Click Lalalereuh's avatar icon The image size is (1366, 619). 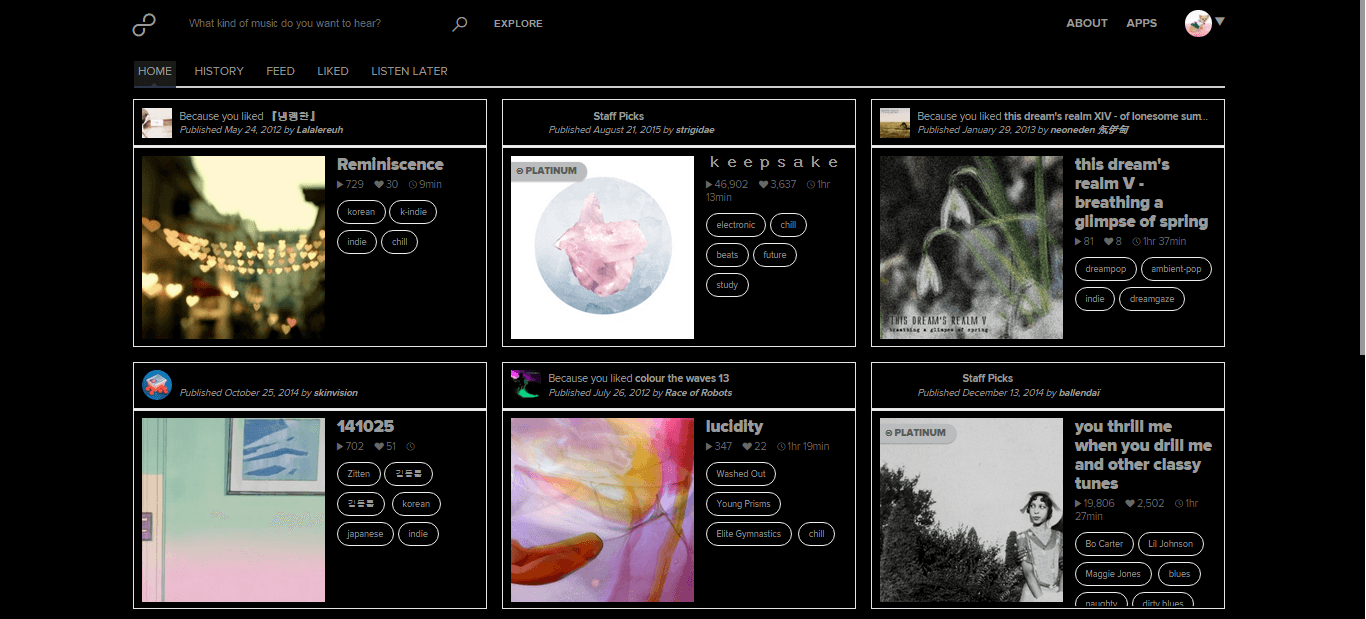[157, 122]
